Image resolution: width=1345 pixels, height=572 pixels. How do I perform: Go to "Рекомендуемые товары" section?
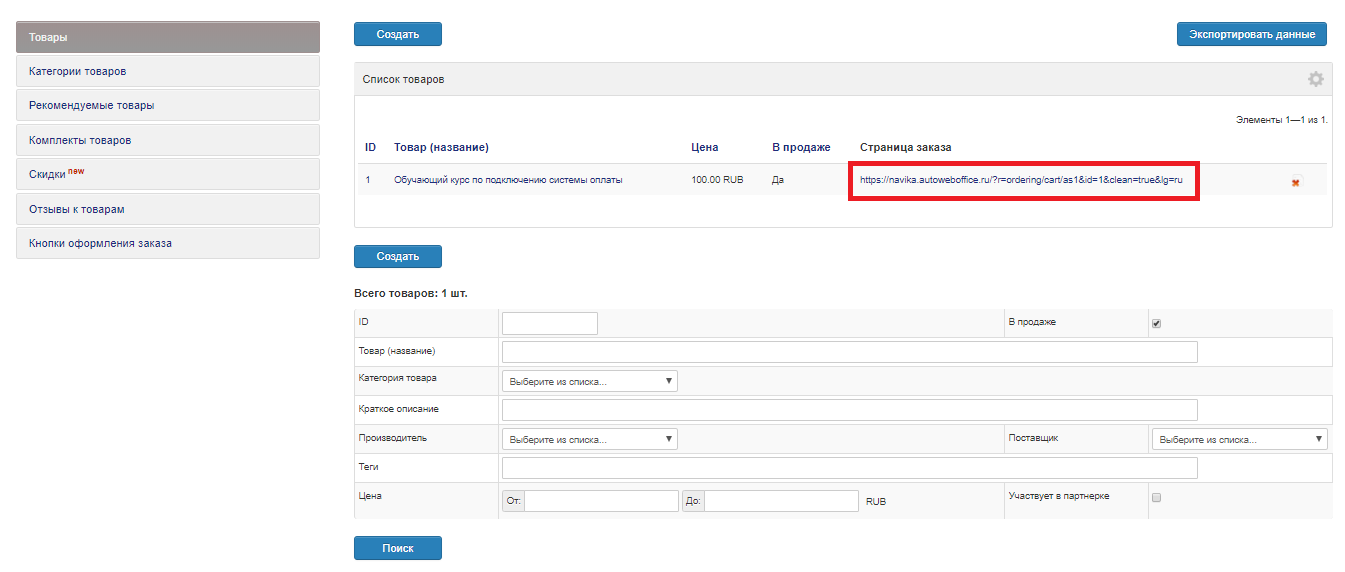pos(168,105)
